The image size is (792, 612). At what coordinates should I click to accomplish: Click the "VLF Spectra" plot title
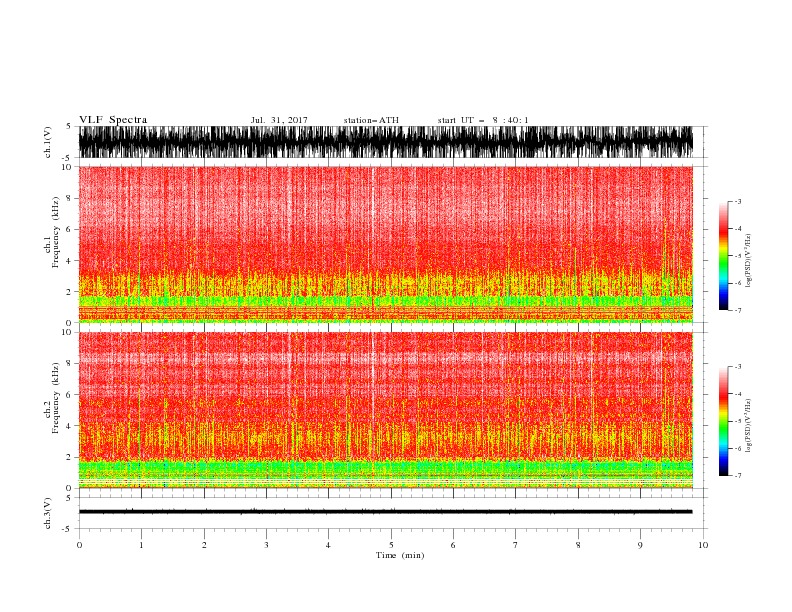click(113, 120)
